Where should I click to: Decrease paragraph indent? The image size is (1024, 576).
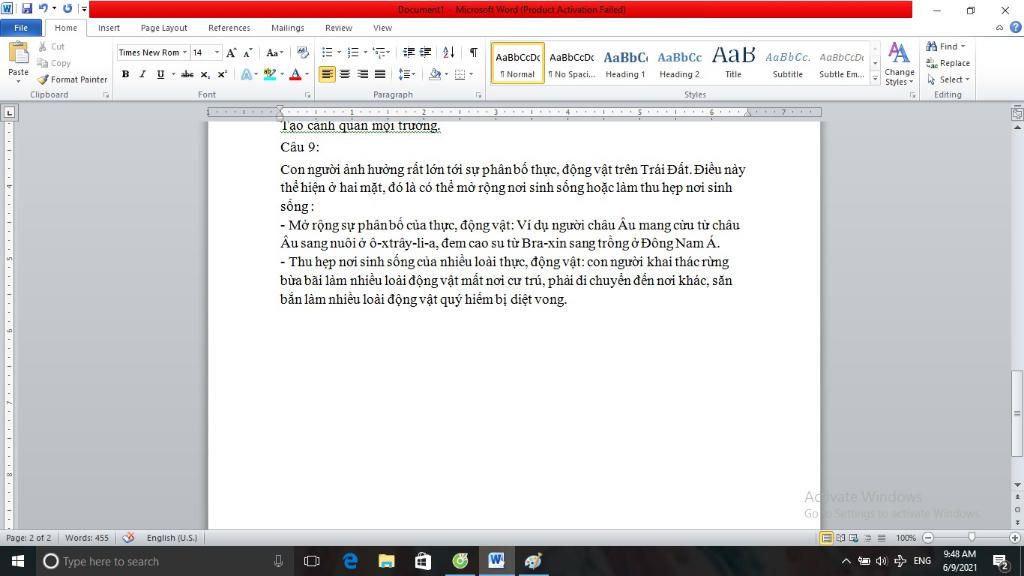coord(409,53)
